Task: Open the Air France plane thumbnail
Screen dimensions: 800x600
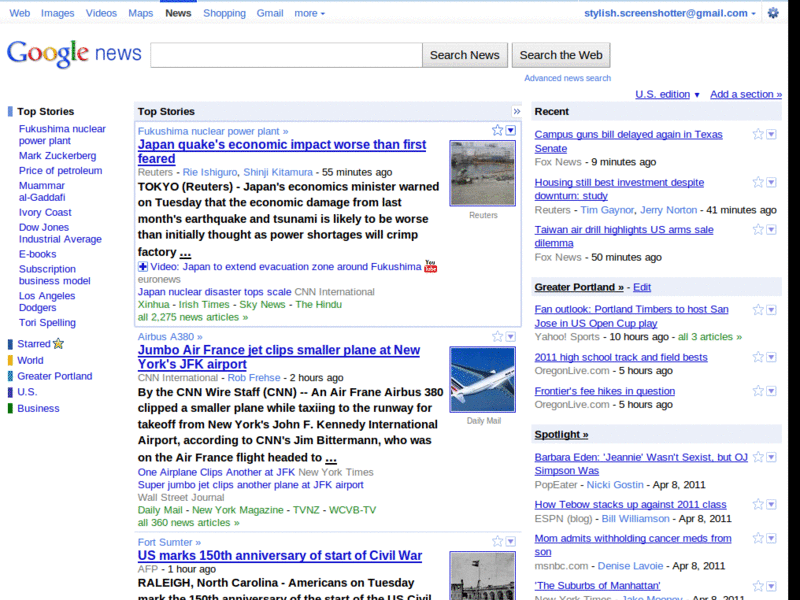Action: tap(482, 379)
